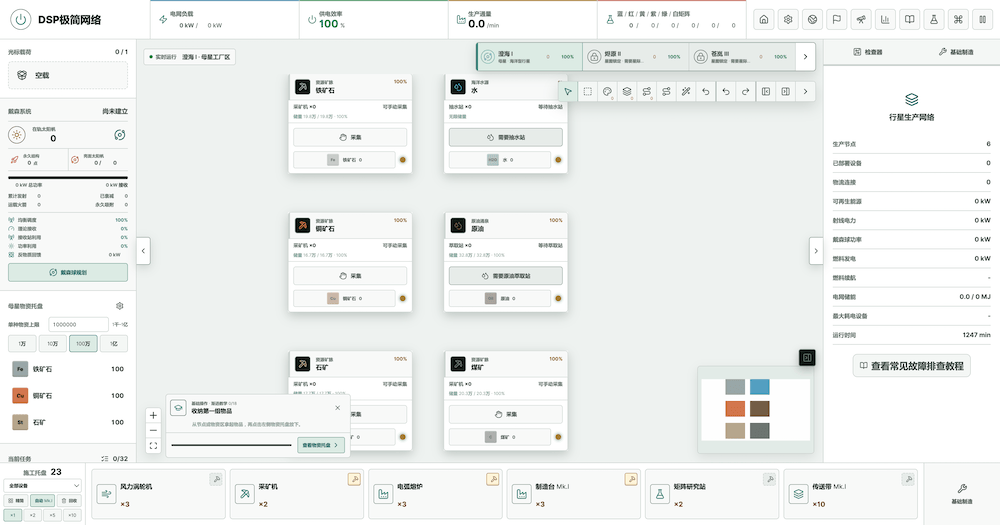Select the ×2 build multiplier

tap(33, 515)
